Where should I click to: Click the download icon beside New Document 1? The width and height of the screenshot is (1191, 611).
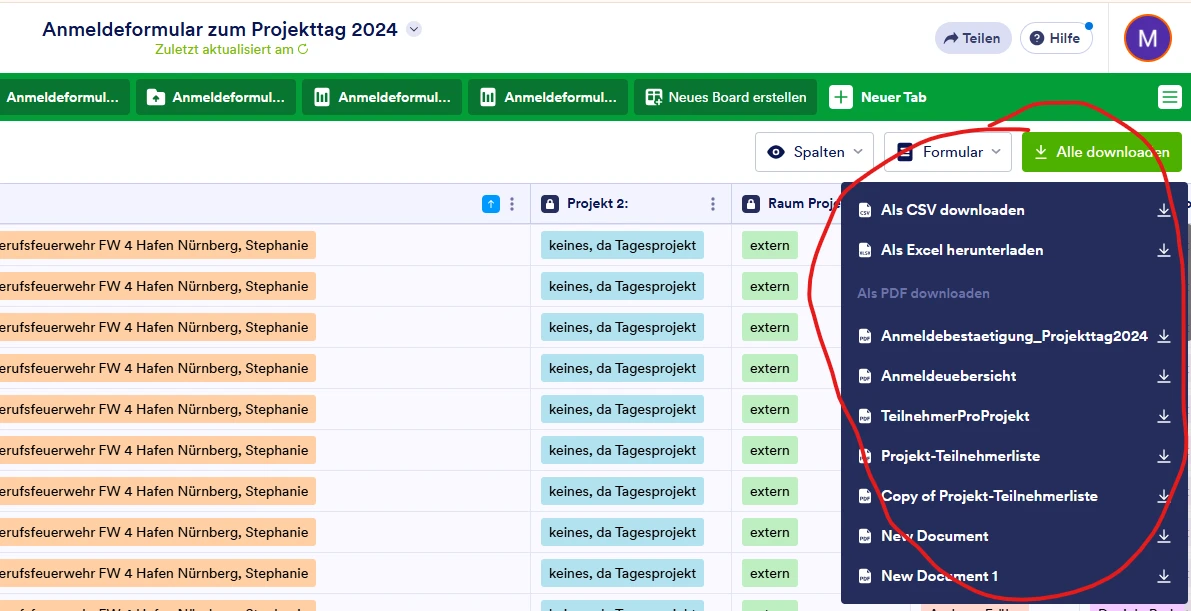click(1163, 576)
